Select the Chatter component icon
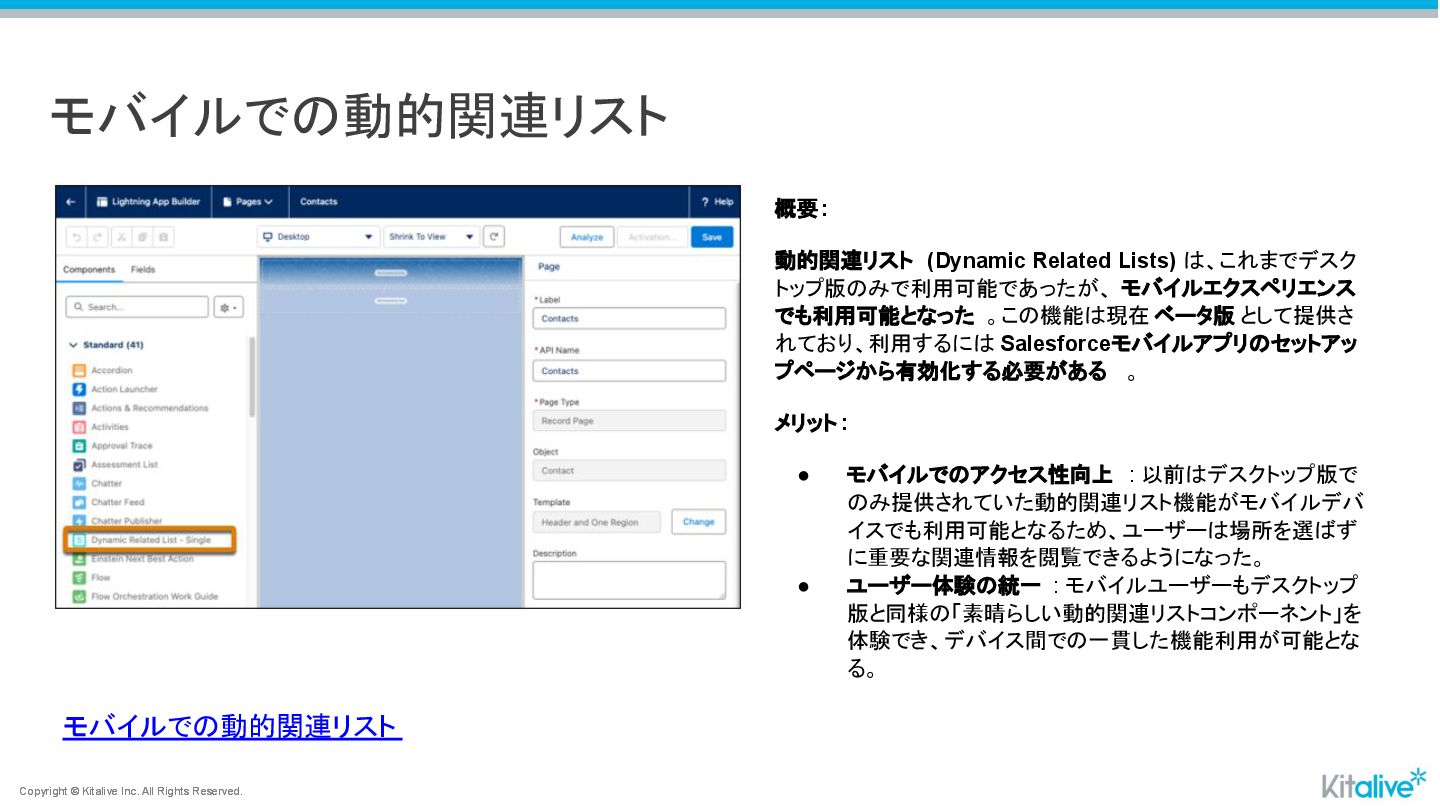Screen dimensions: 1440x810 click(79, 483)
